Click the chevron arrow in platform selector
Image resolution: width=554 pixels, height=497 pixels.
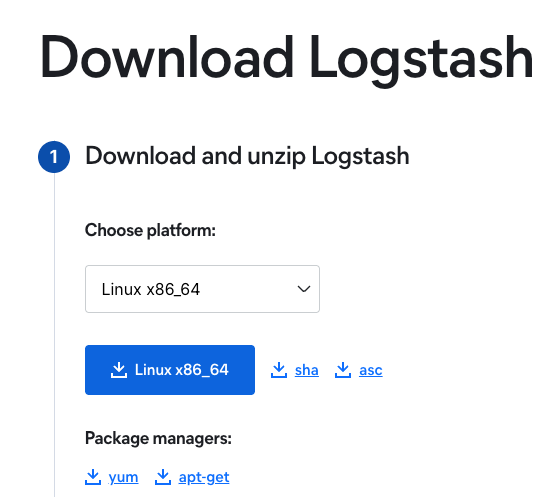pos(304,289)
